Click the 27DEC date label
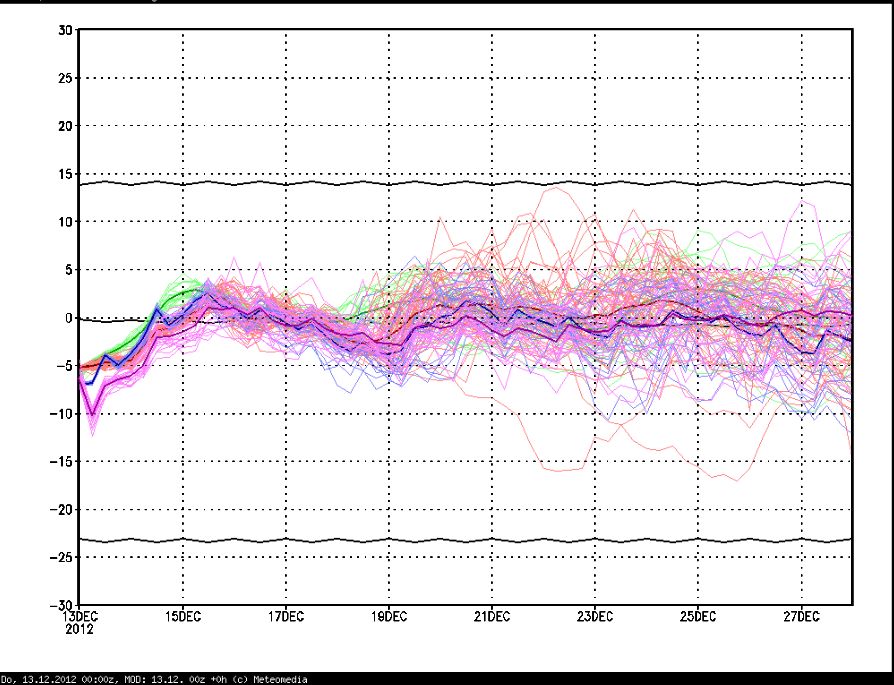The height and width of the screenshot is (685, 894). (801, 617)
